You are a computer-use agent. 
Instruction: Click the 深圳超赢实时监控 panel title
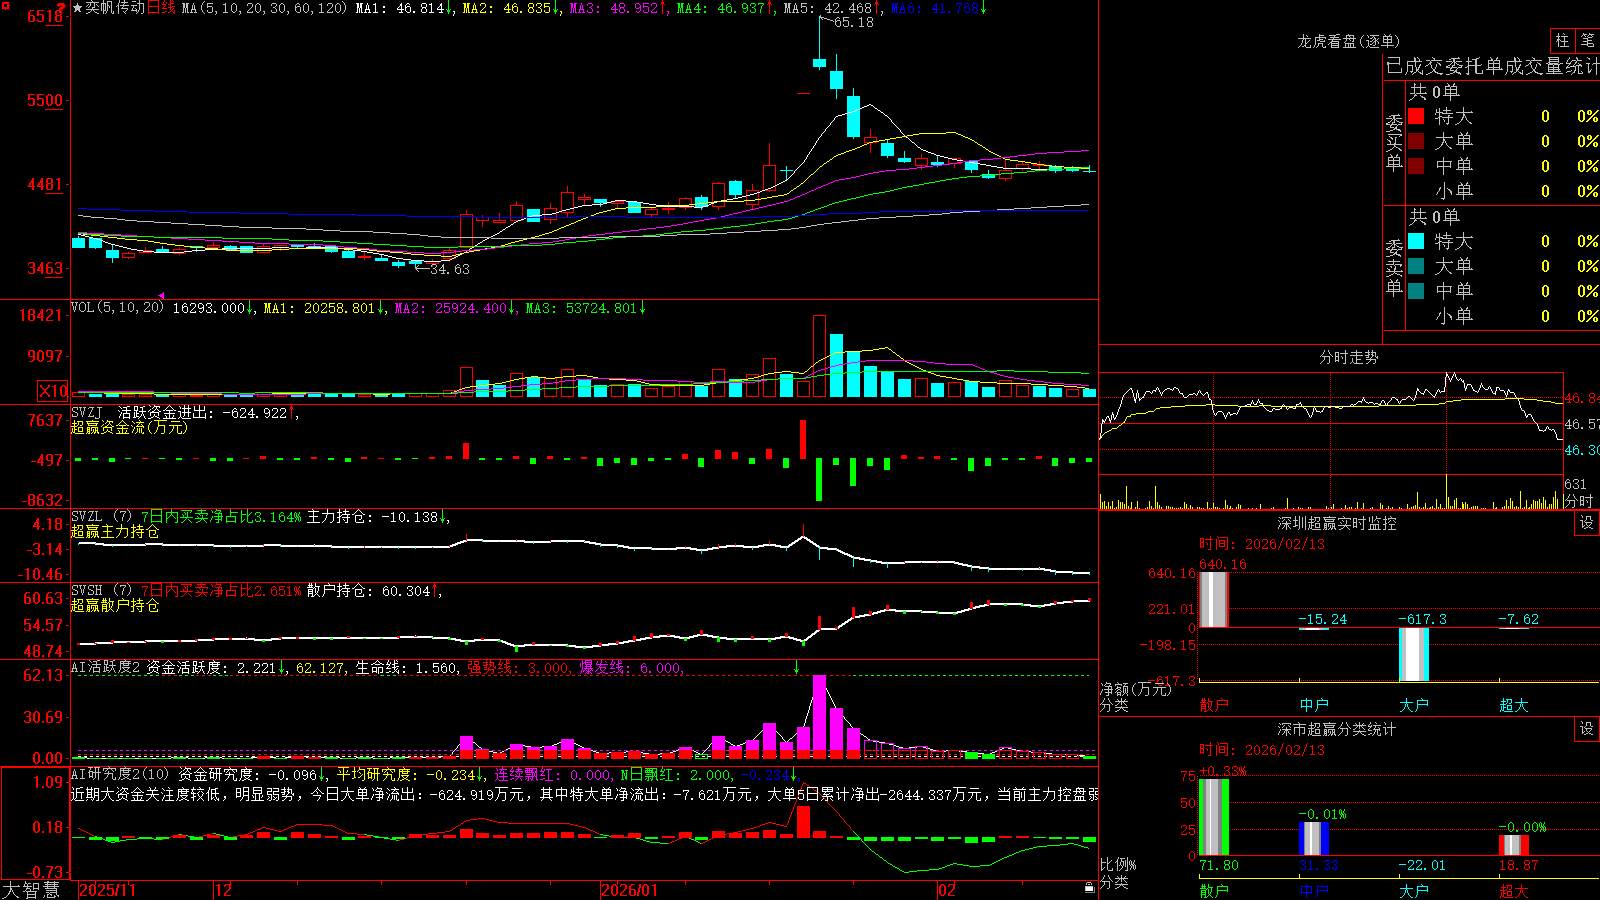[1336, 523]
